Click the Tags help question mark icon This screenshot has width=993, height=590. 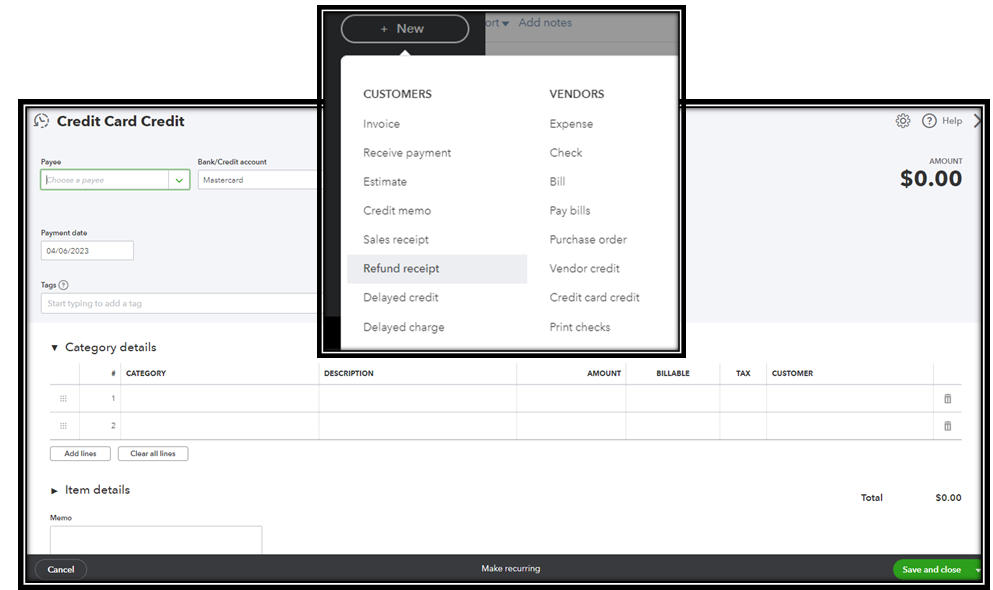[63, 285]
